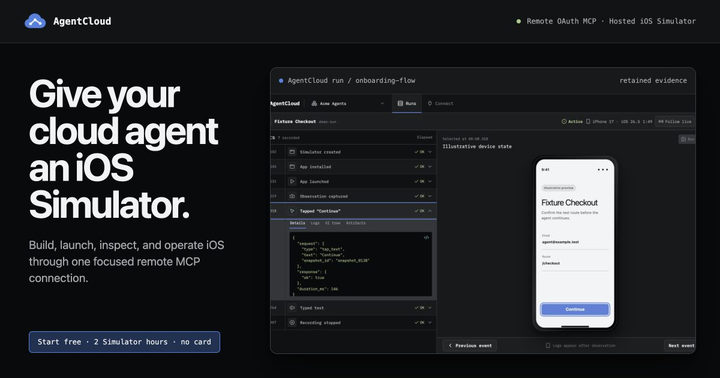
Task: Expand the Simulator created event row
Action: pos(430,152)
